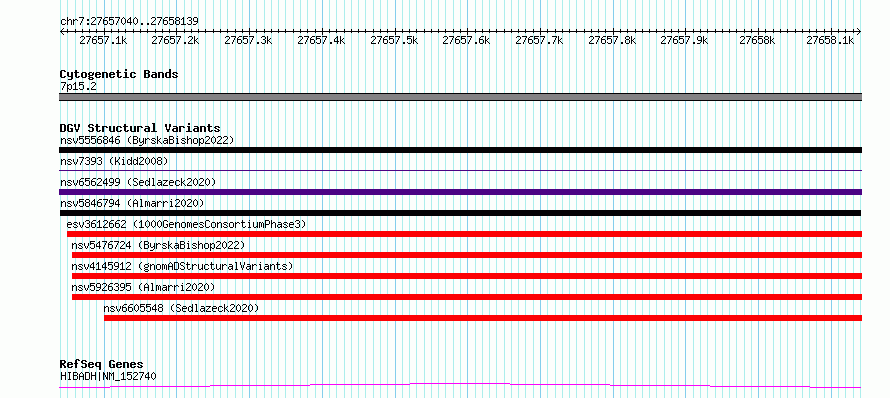The width and height of the screenshot is (890, 398).
Task: Select the 27658.1k ruler tick label
Action: tap(830, 40)
